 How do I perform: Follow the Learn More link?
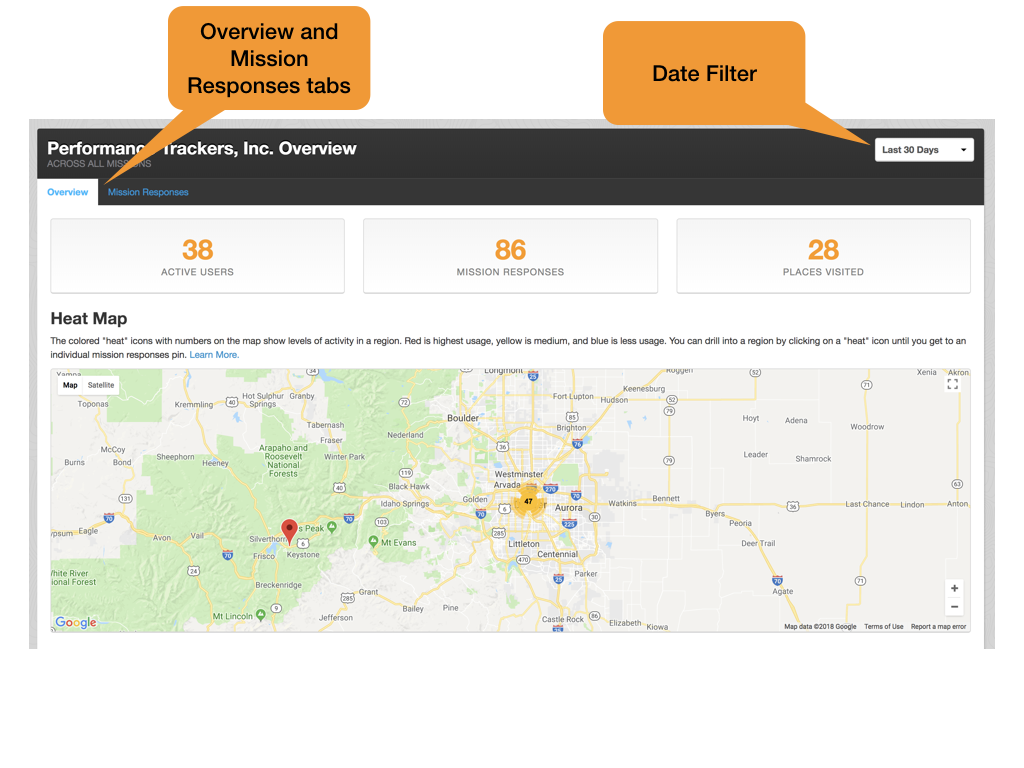pos(214,355)
